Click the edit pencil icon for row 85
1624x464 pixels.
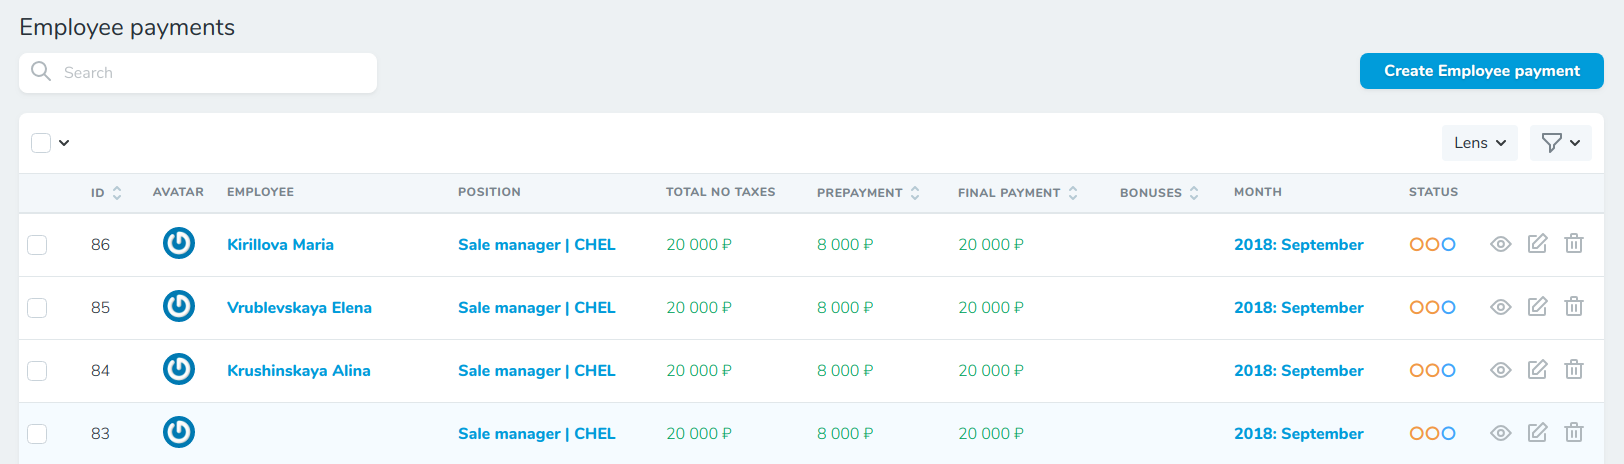tap(1537, 307)
